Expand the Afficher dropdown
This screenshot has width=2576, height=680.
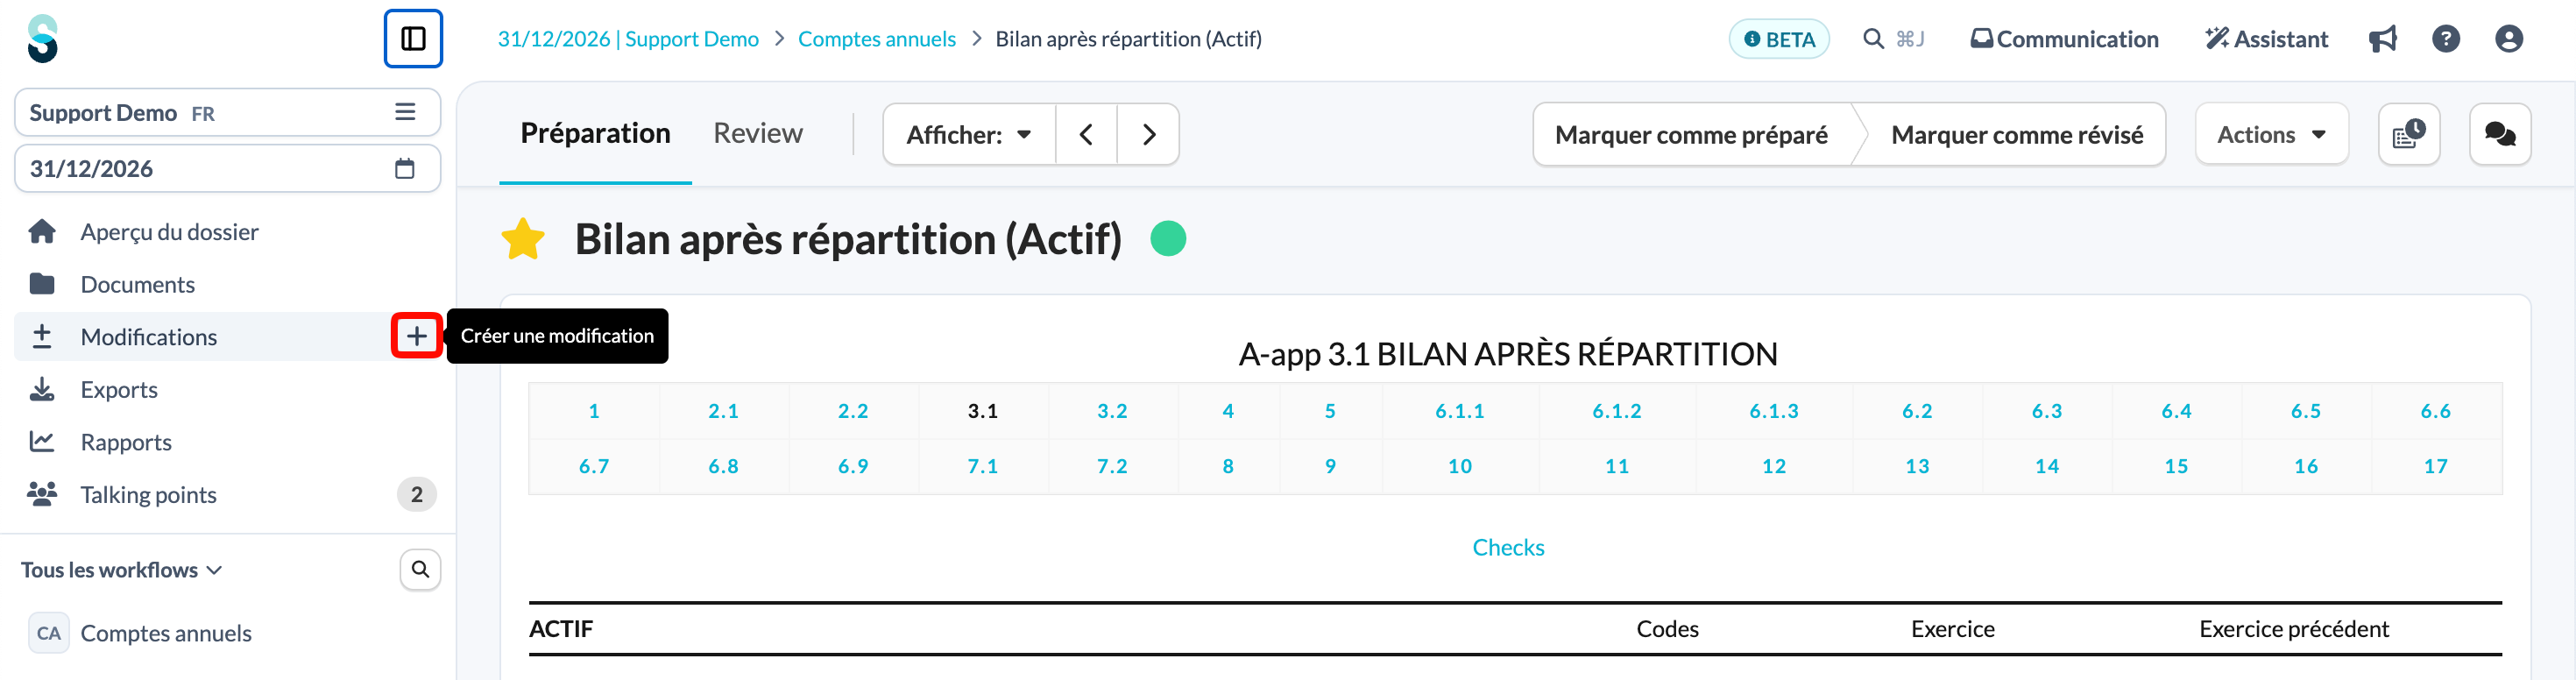969,134
